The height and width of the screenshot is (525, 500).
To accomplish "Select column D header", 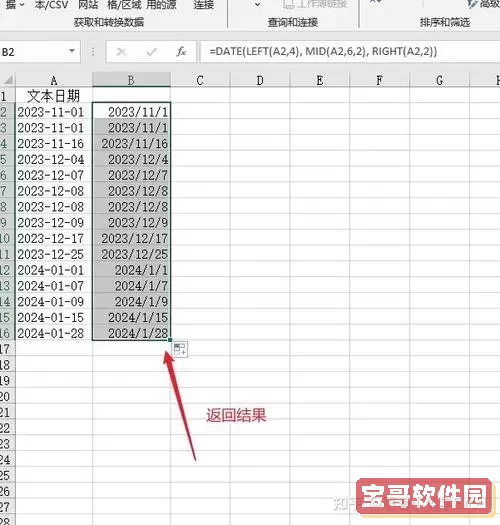I will pos(260,80).
